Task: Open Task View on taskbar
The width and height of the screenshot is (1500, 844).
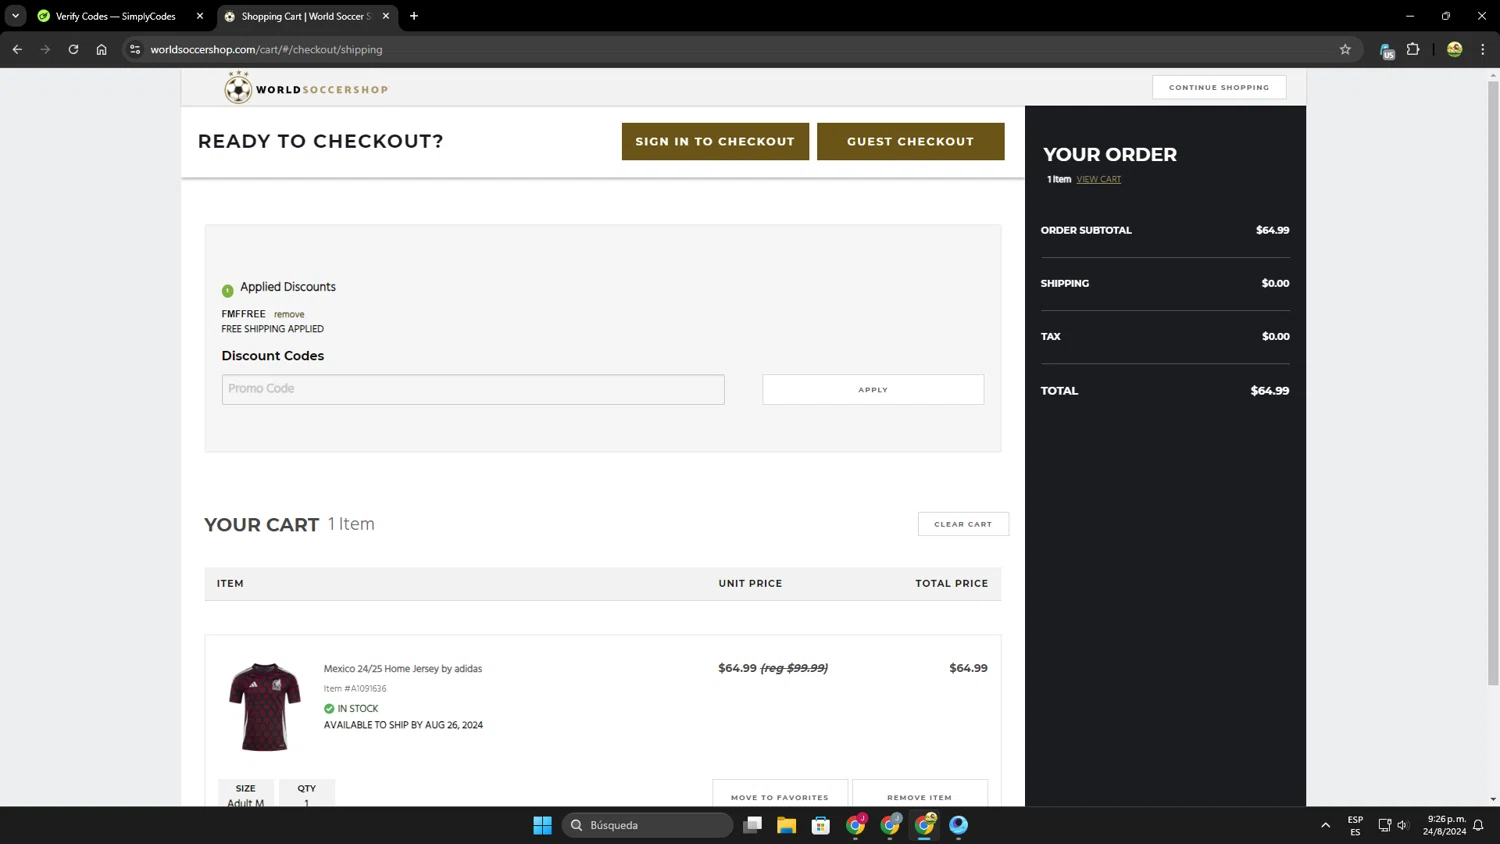Action: [752, 825]
